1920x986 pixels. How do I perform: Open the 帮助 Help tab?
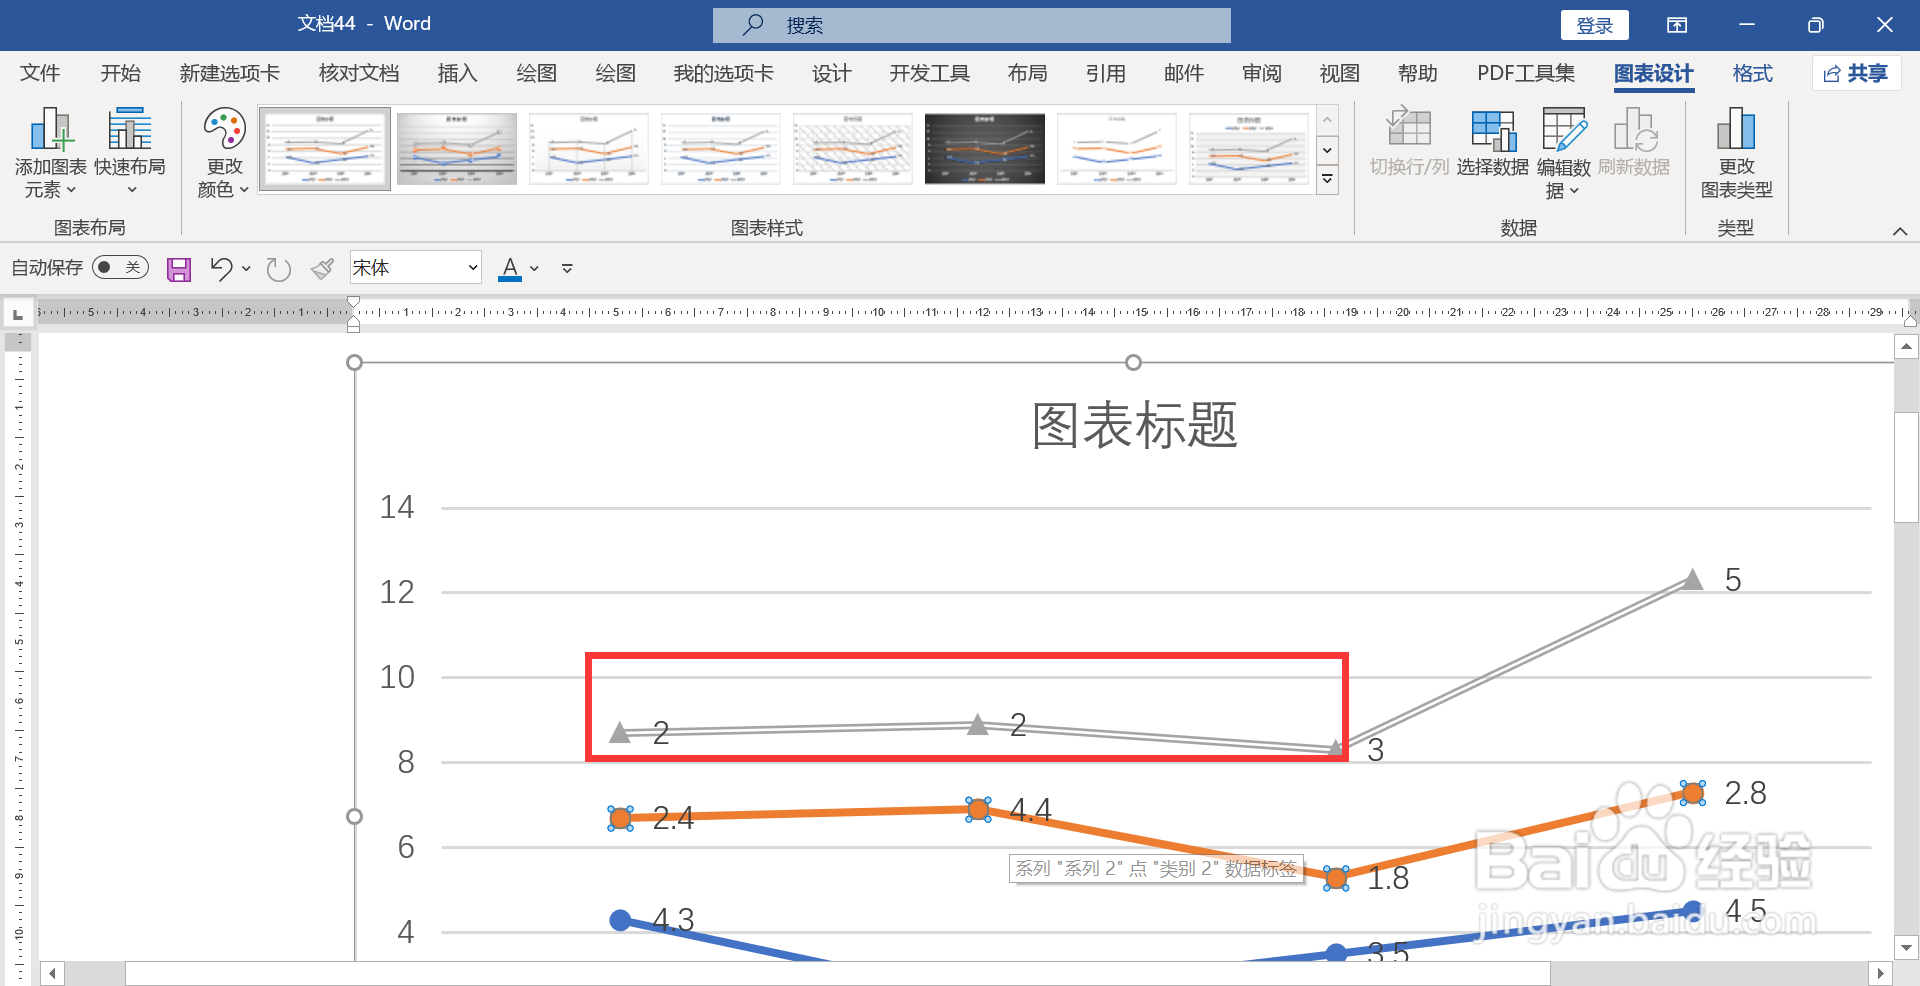[1418, 73]
